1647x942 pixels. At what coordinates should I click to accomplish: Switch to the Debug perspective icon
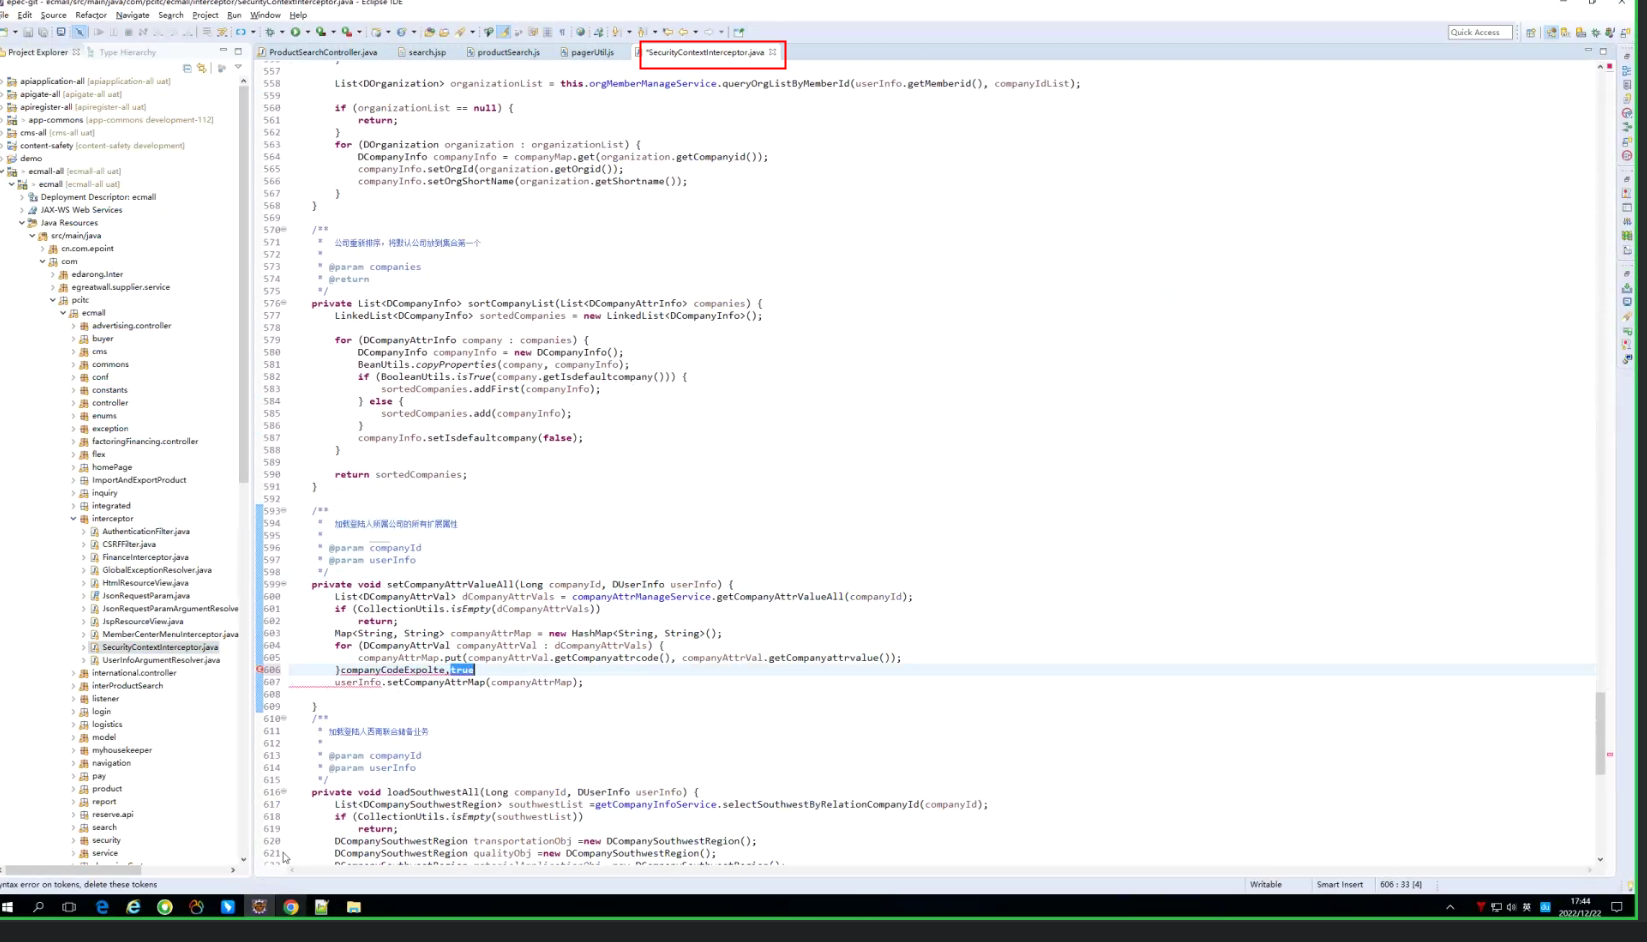pos(1595,32)
